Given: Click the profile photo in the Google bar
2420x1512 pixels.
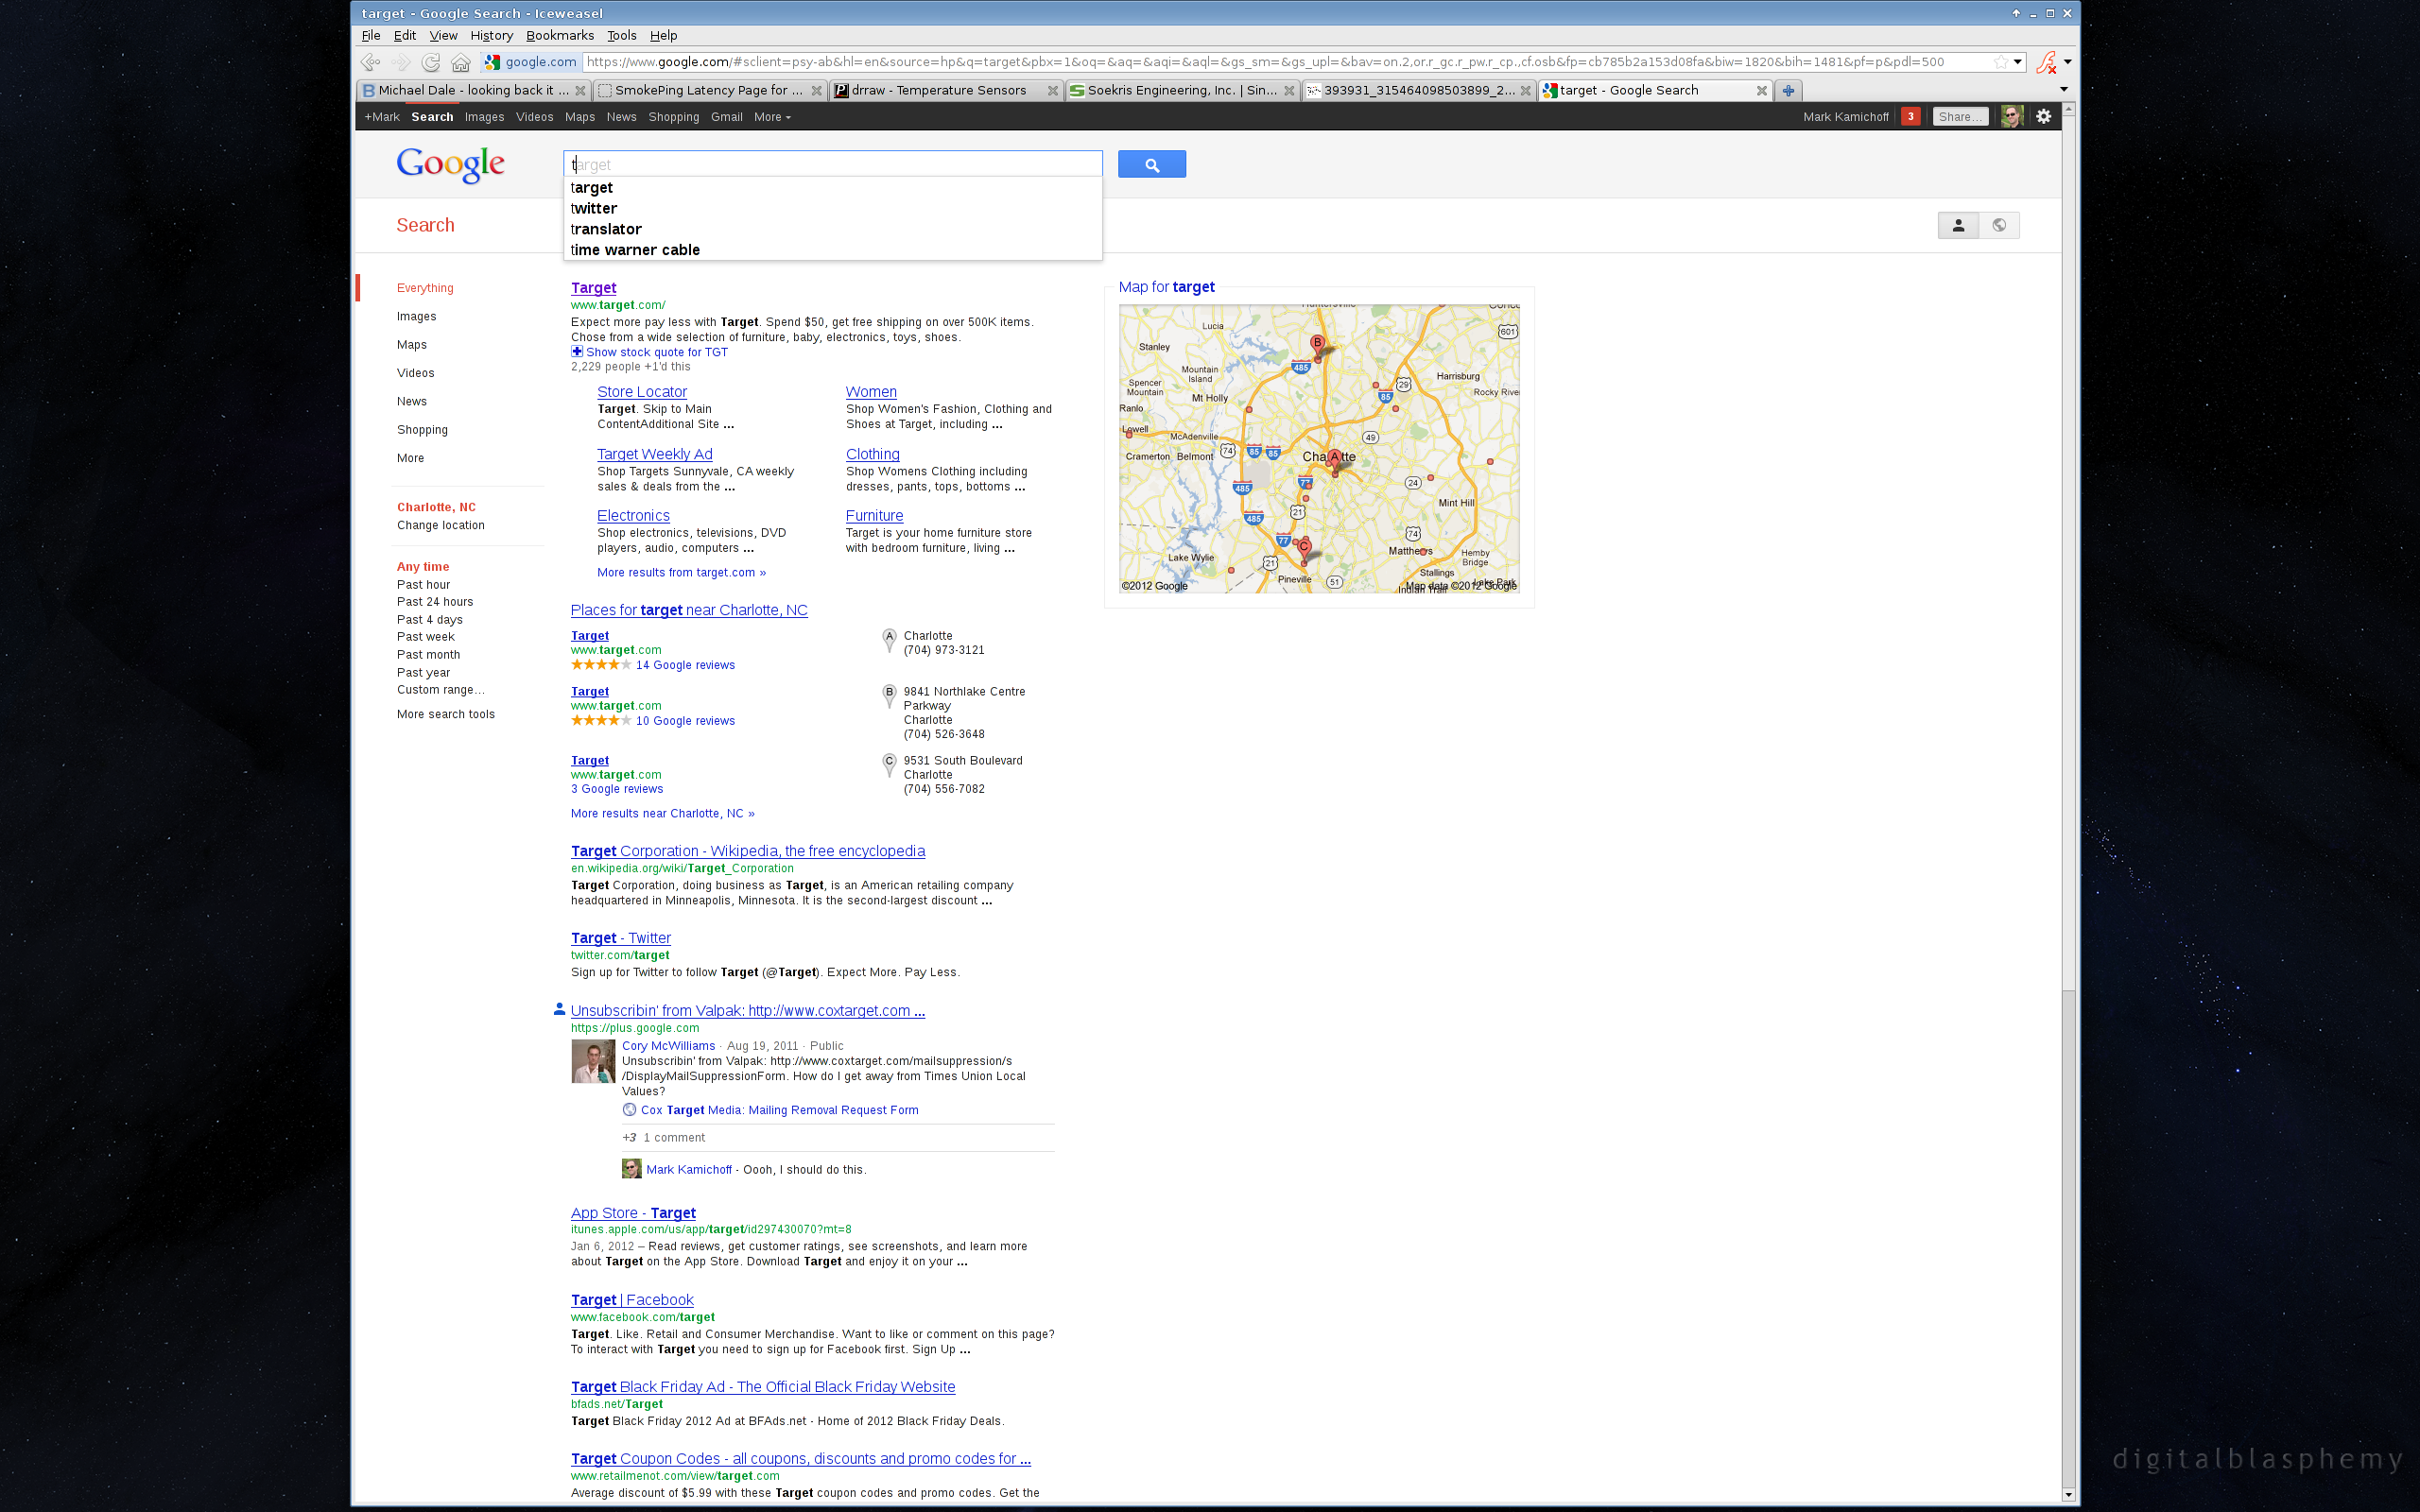Looking at the screenshot, I should [2013, 117].
